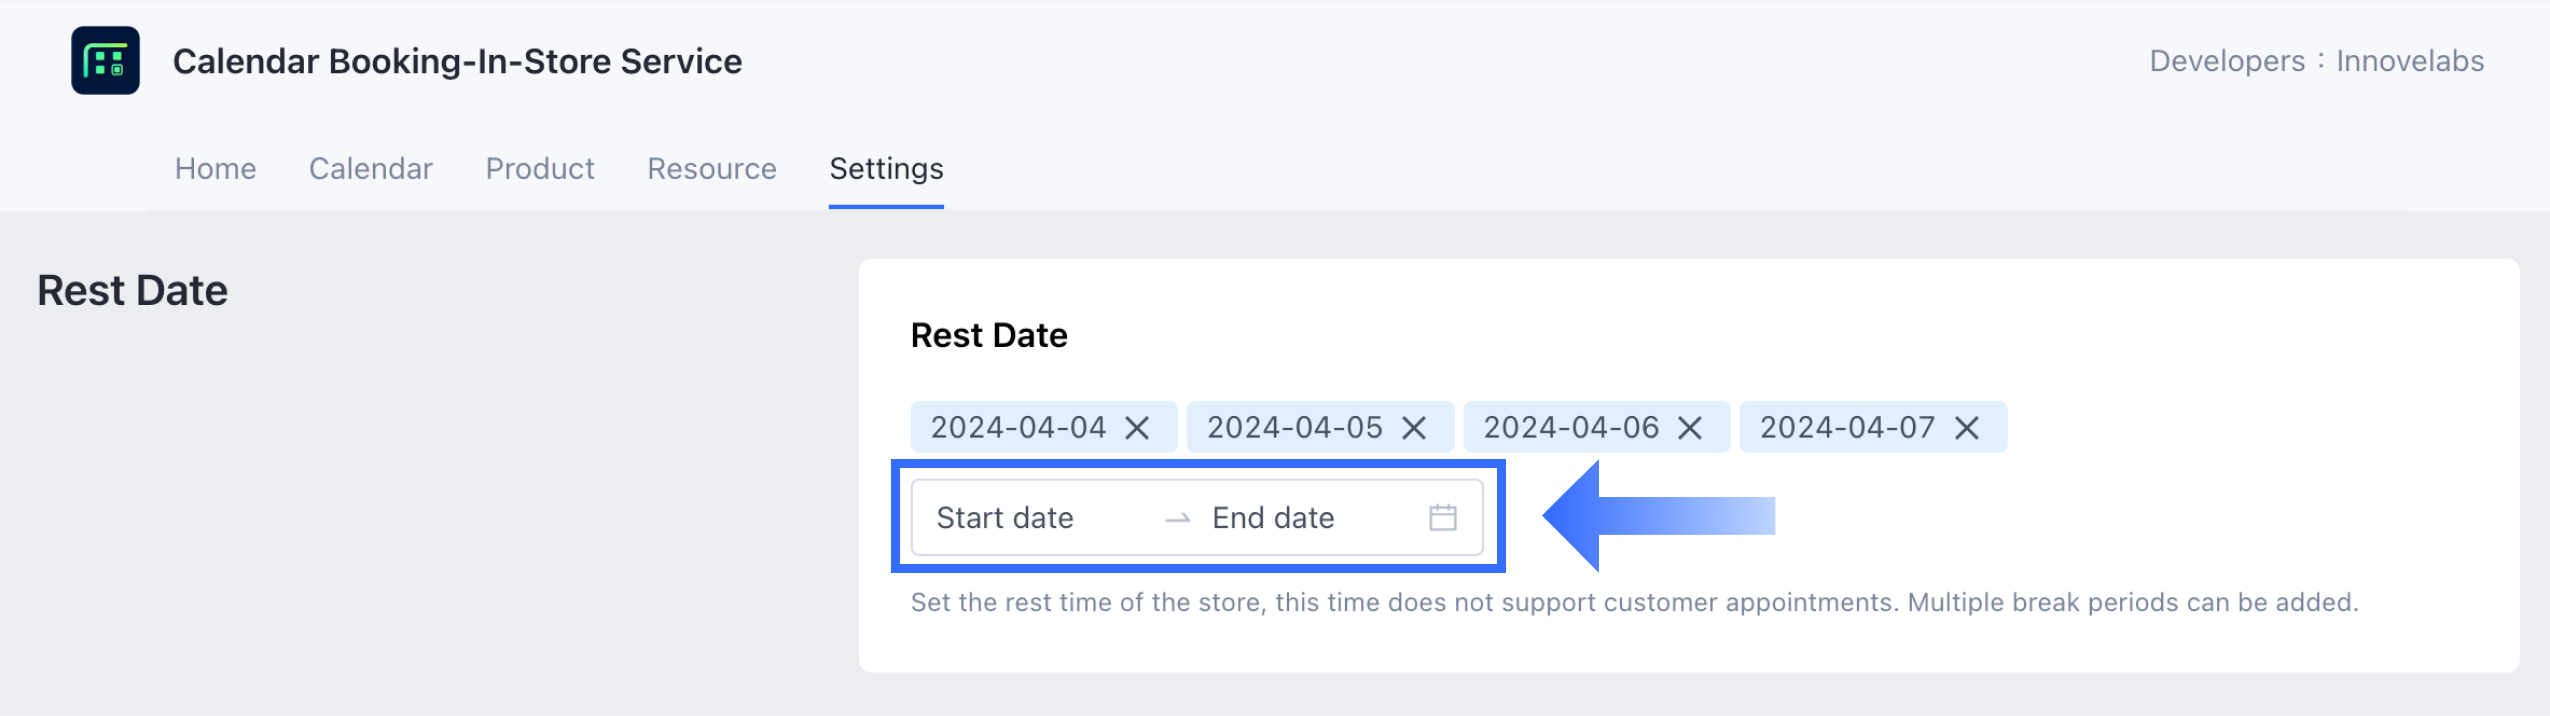Image resolution: width=2550 pixels, height=716 pixels.
Task: Delete the 2024-04-07 rest date tag
Action: pos(1966,428)
